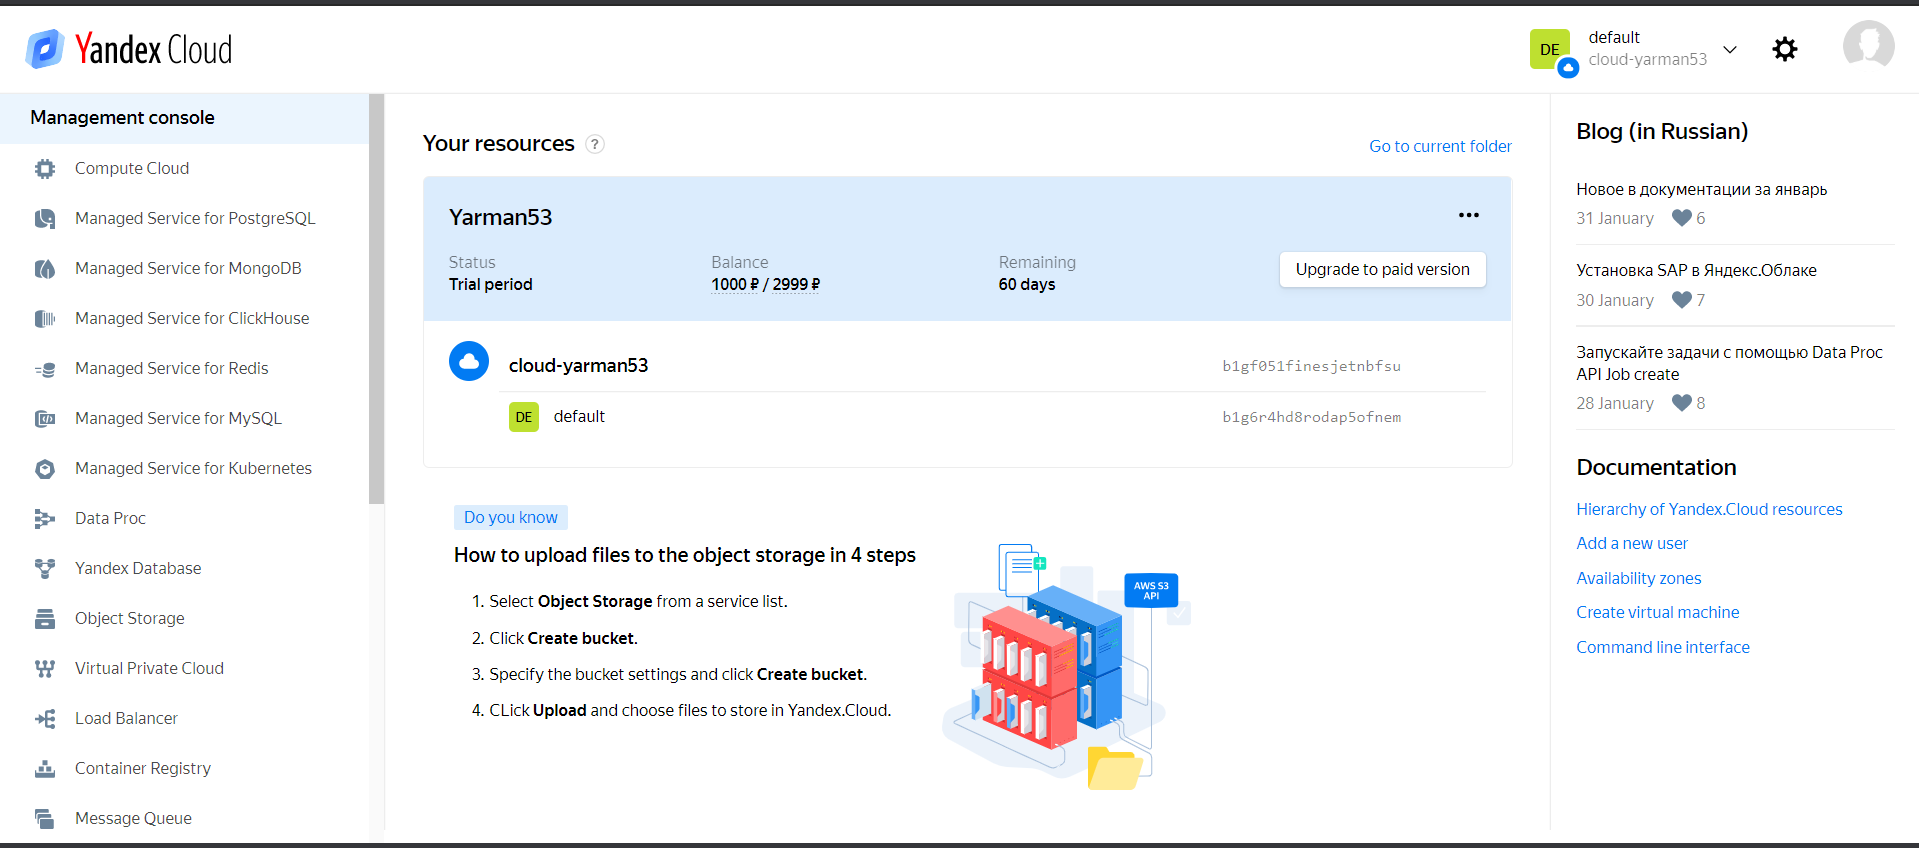The image size is (1919, 848).
Task: Click the Load Balancer icon in the sidebar
Action: [x=45, y=719]
